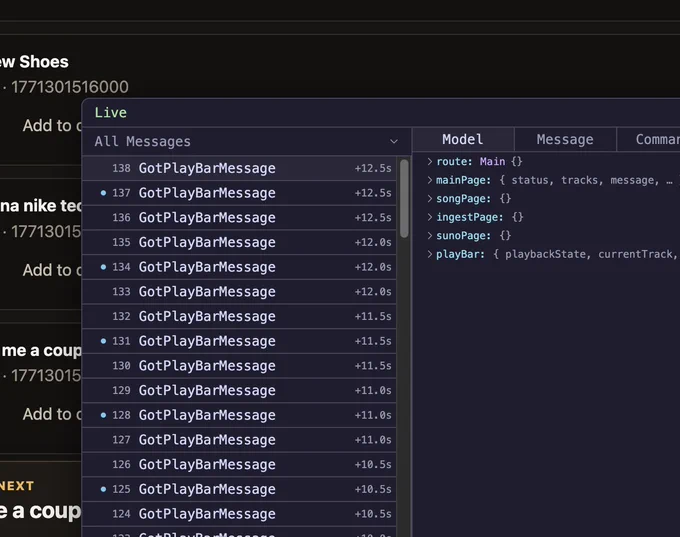
Task: Select message 124 GotPlayBarMessage
Action: pos(239,514)
